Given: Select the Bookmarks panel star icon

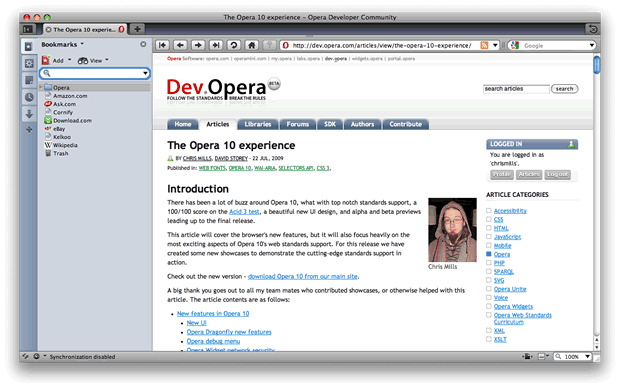Looking at the screenshot, I should click(28, 47).
